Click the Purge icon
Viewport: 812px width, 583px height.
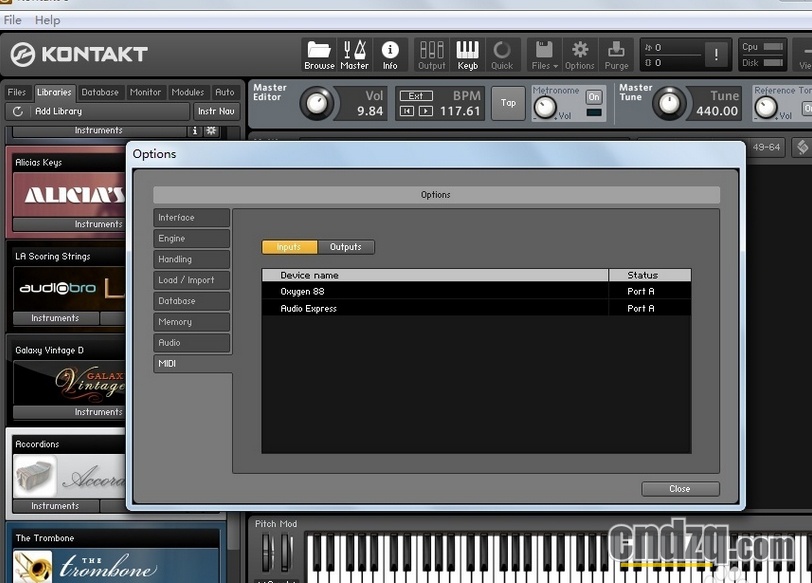pyautogui.click(x=616, y=54)
